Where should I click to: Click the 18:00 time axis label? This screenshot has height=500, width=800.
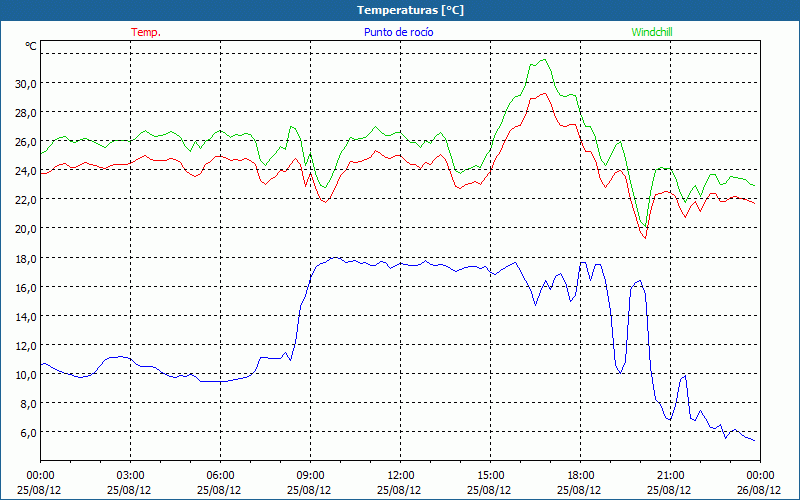[580, 476]
